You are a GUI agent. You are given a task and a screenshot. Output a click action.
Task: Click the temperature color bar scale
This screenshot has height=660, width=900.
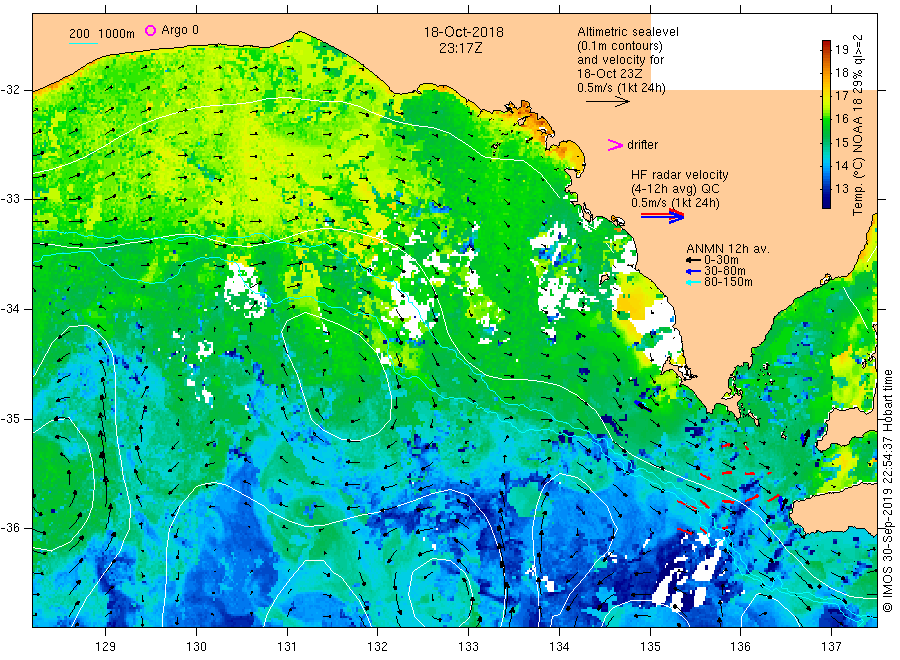point(827,124)
